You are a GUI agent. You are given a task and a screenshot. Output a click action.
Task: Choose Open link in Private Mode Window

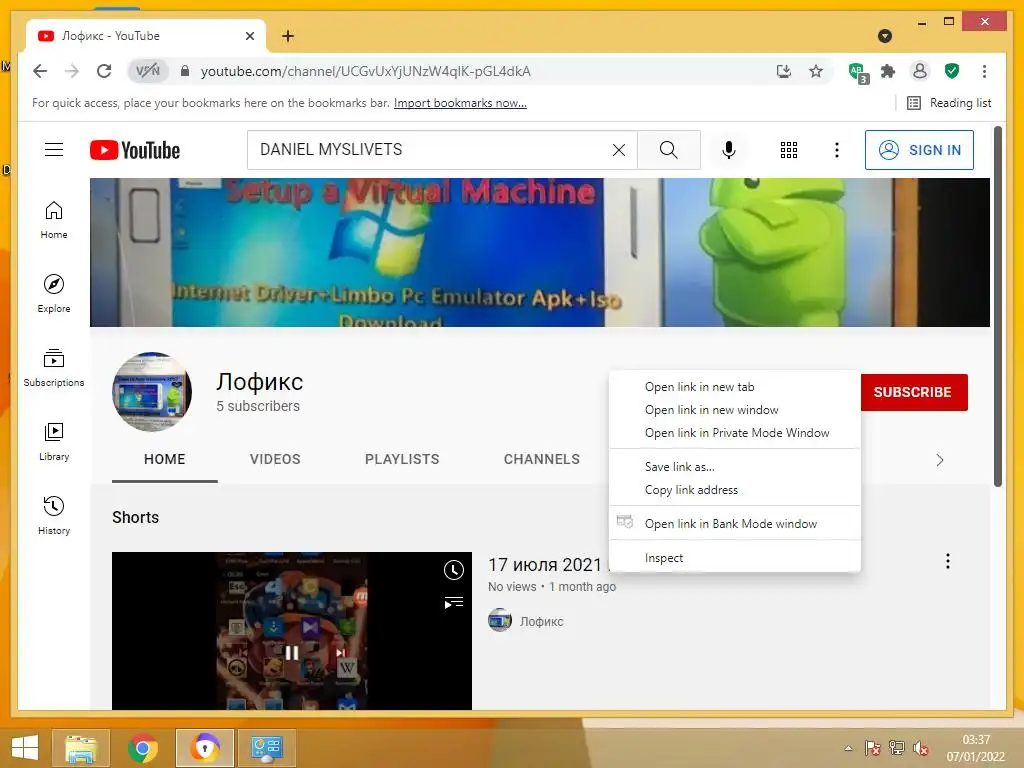[x=735, y=432]
